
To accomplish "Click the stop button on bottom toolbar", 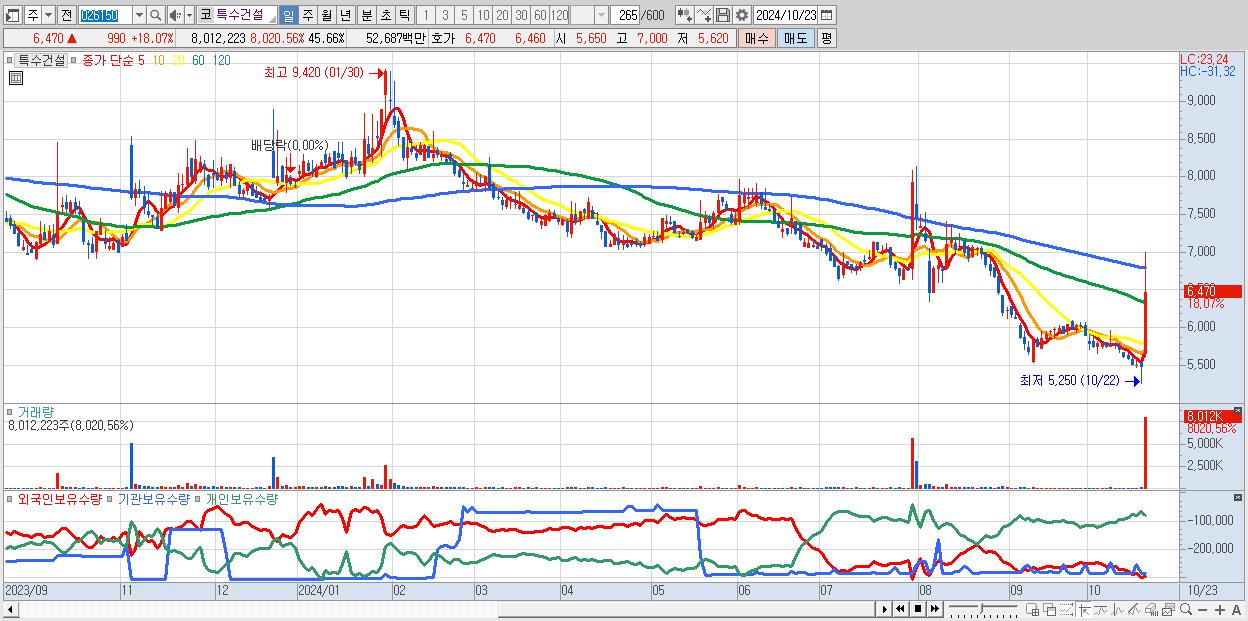I will tap(917, 609).
